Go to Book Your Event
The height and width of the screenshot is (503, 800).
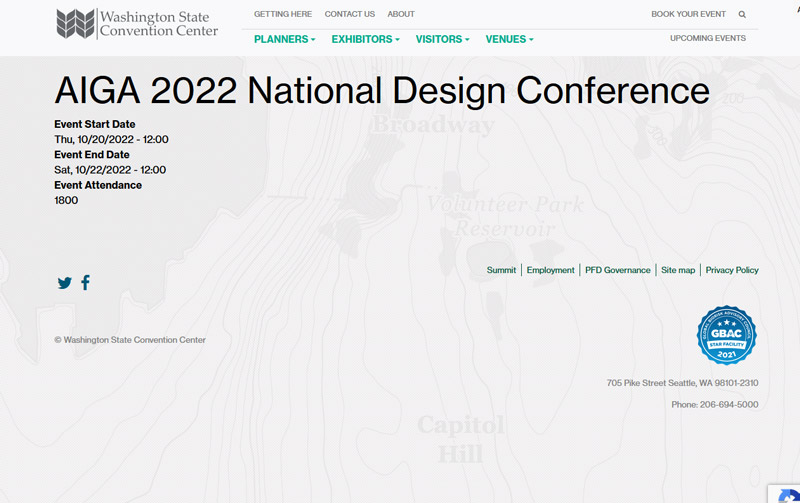(x=688, y=14)
